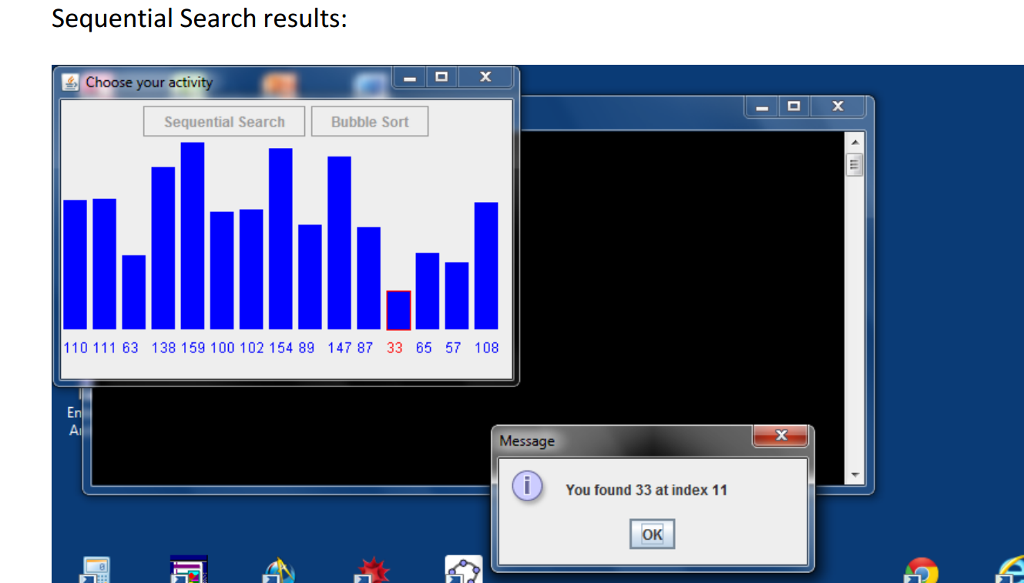Click the bar above value 138

[x=163, y=248]
